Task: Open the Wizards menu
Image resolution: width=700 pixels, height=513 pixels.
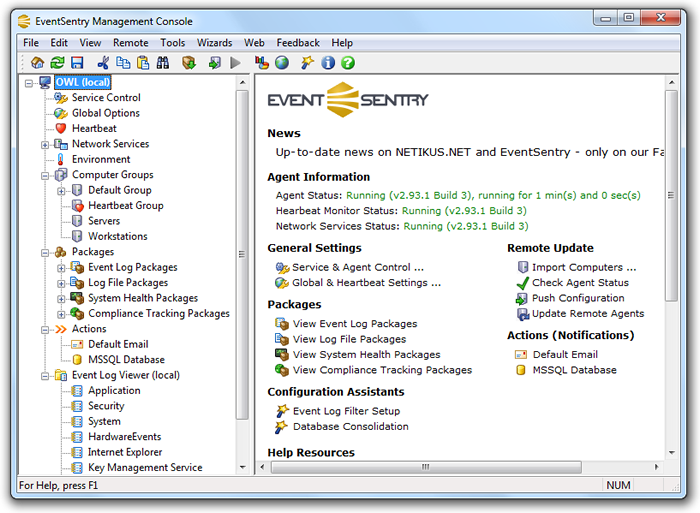Action: tap(215, 43)
